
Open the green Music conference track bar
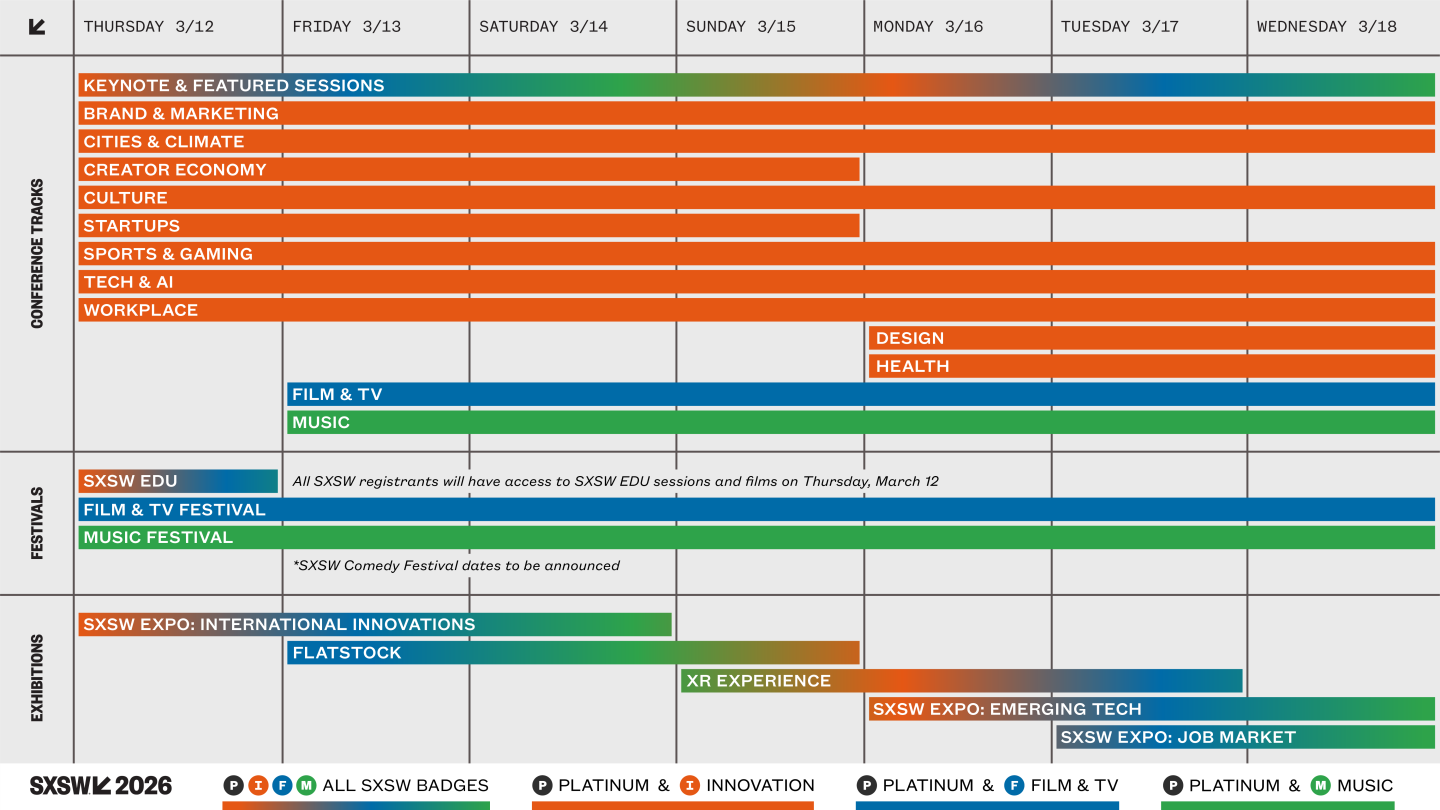pos(861,422)
